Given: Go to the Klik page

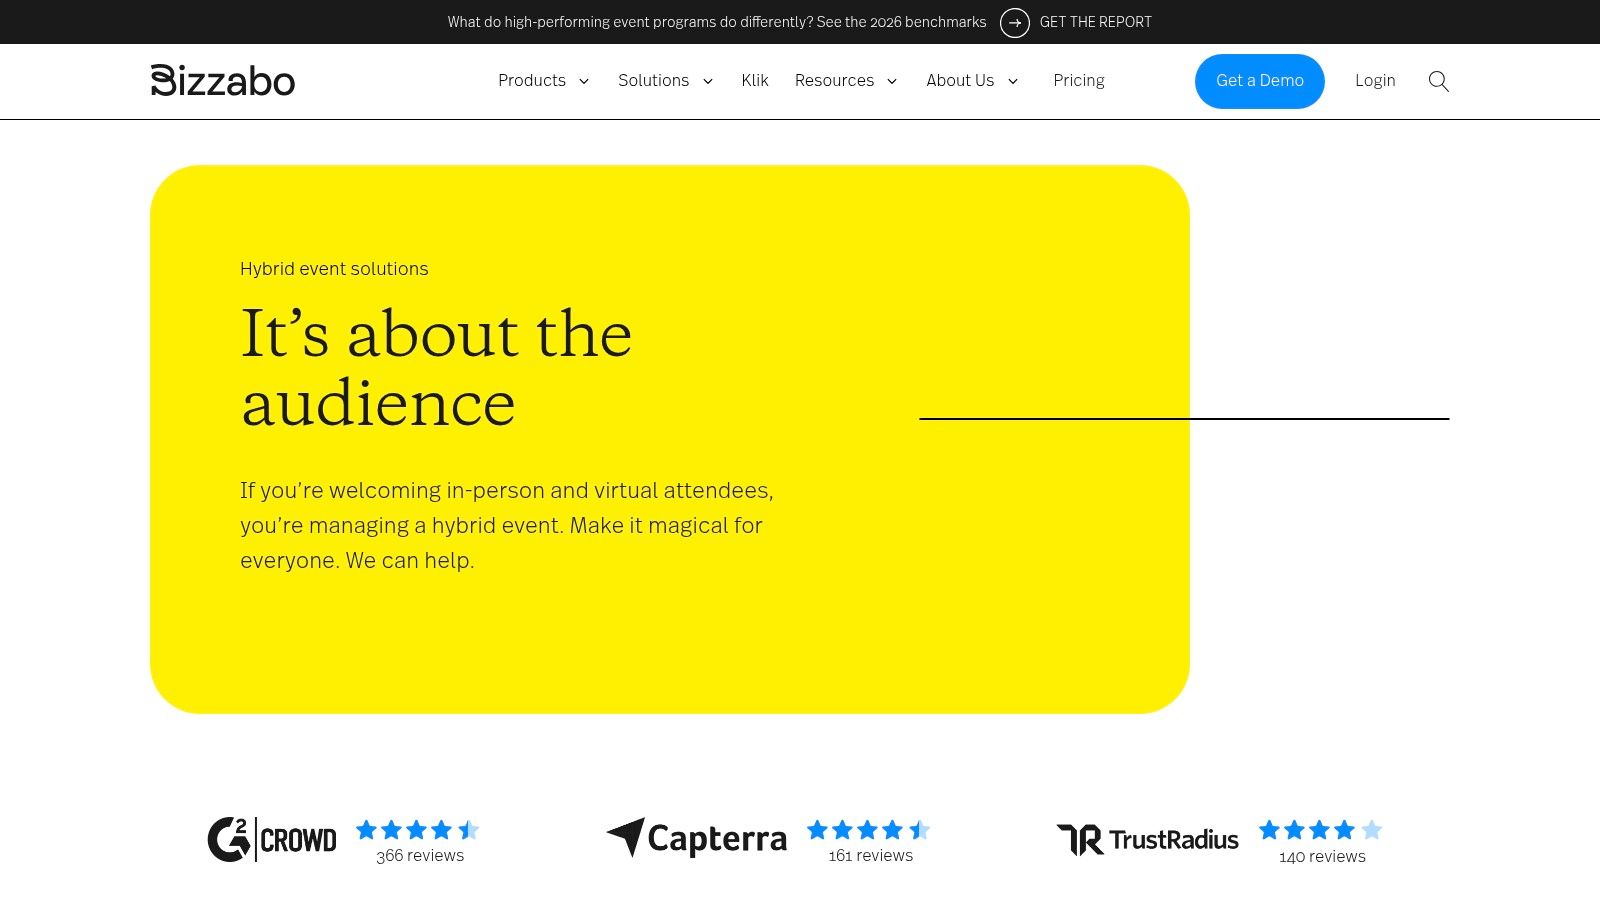Looking at the screenshot, I should click(x=755, y=80).
